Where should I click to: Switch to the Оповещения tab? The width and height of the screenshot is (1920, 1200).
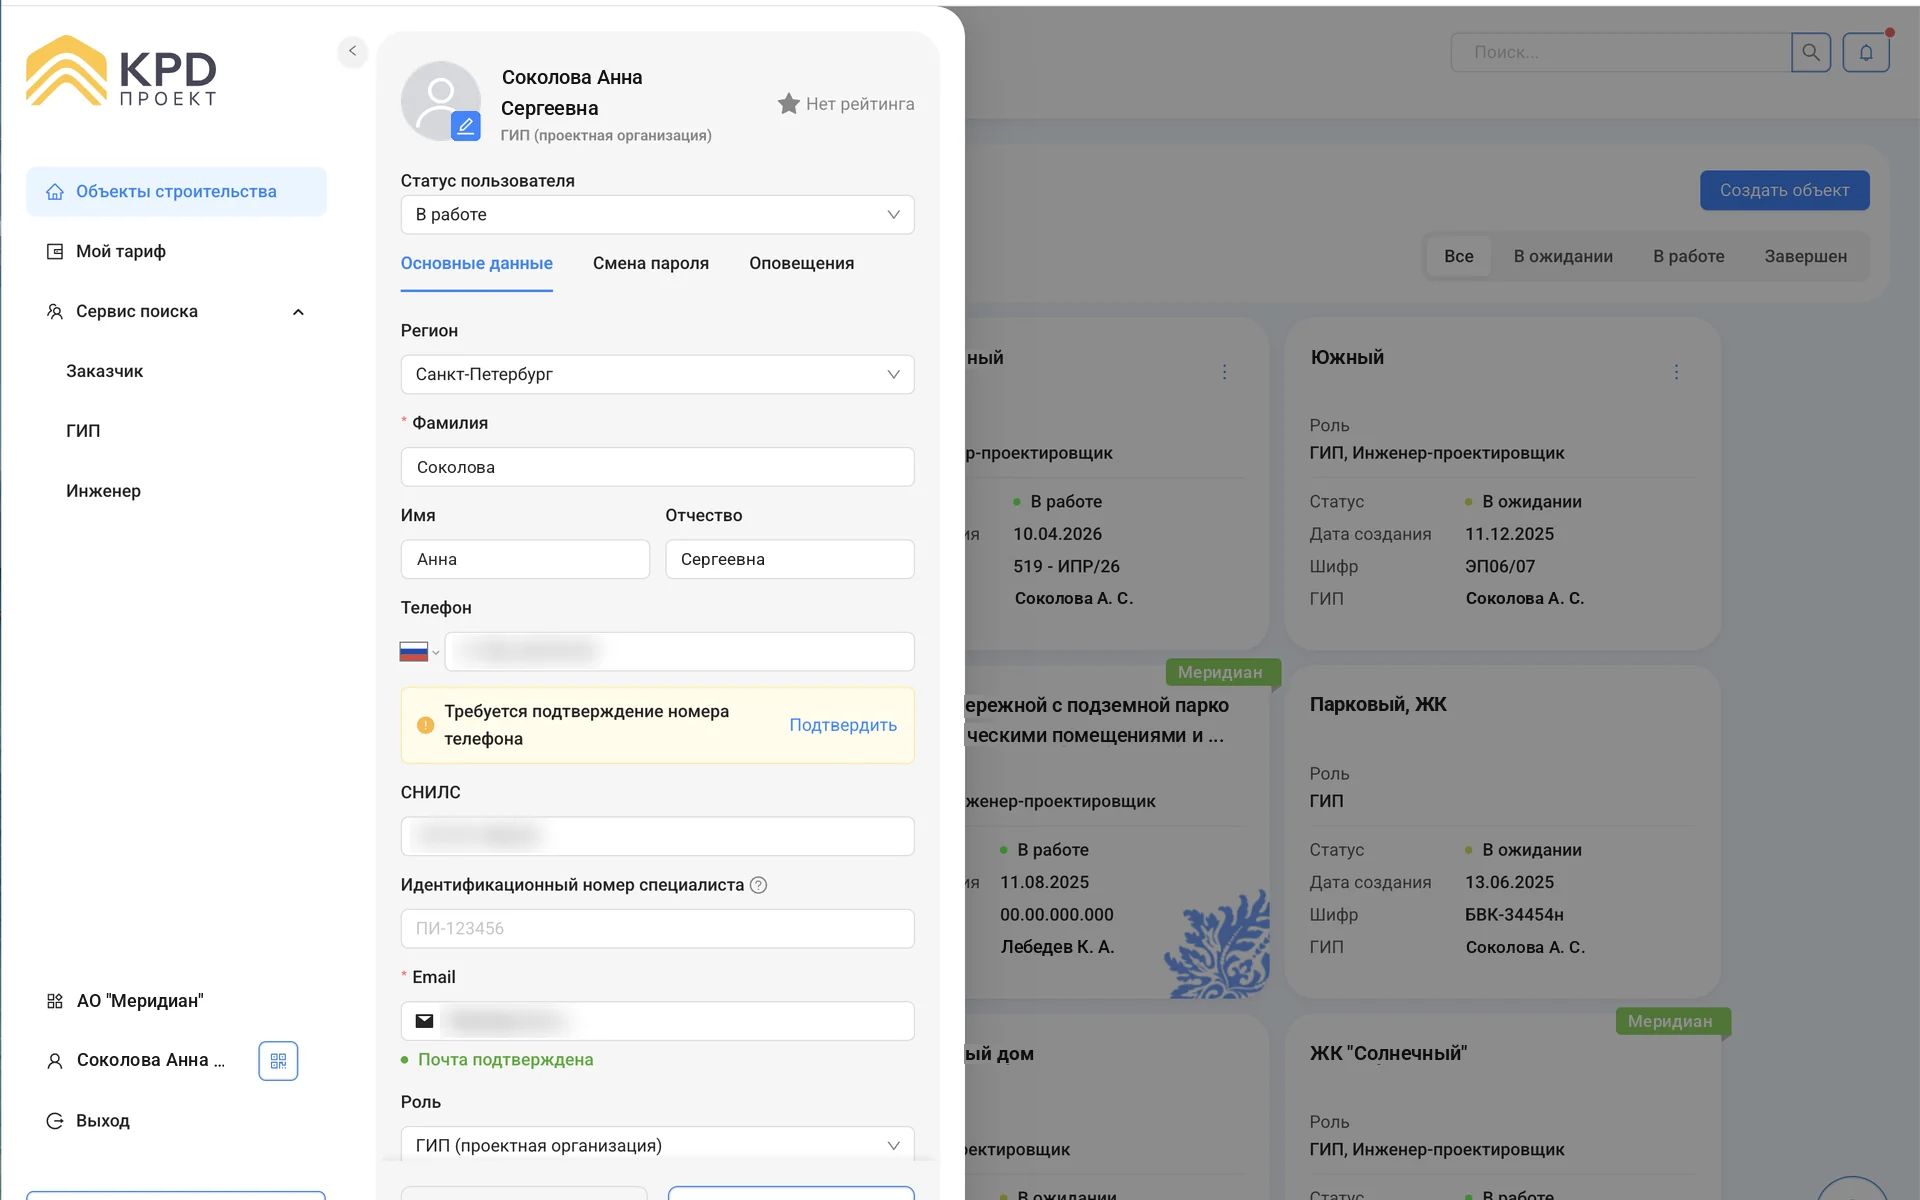pos(802,263)
